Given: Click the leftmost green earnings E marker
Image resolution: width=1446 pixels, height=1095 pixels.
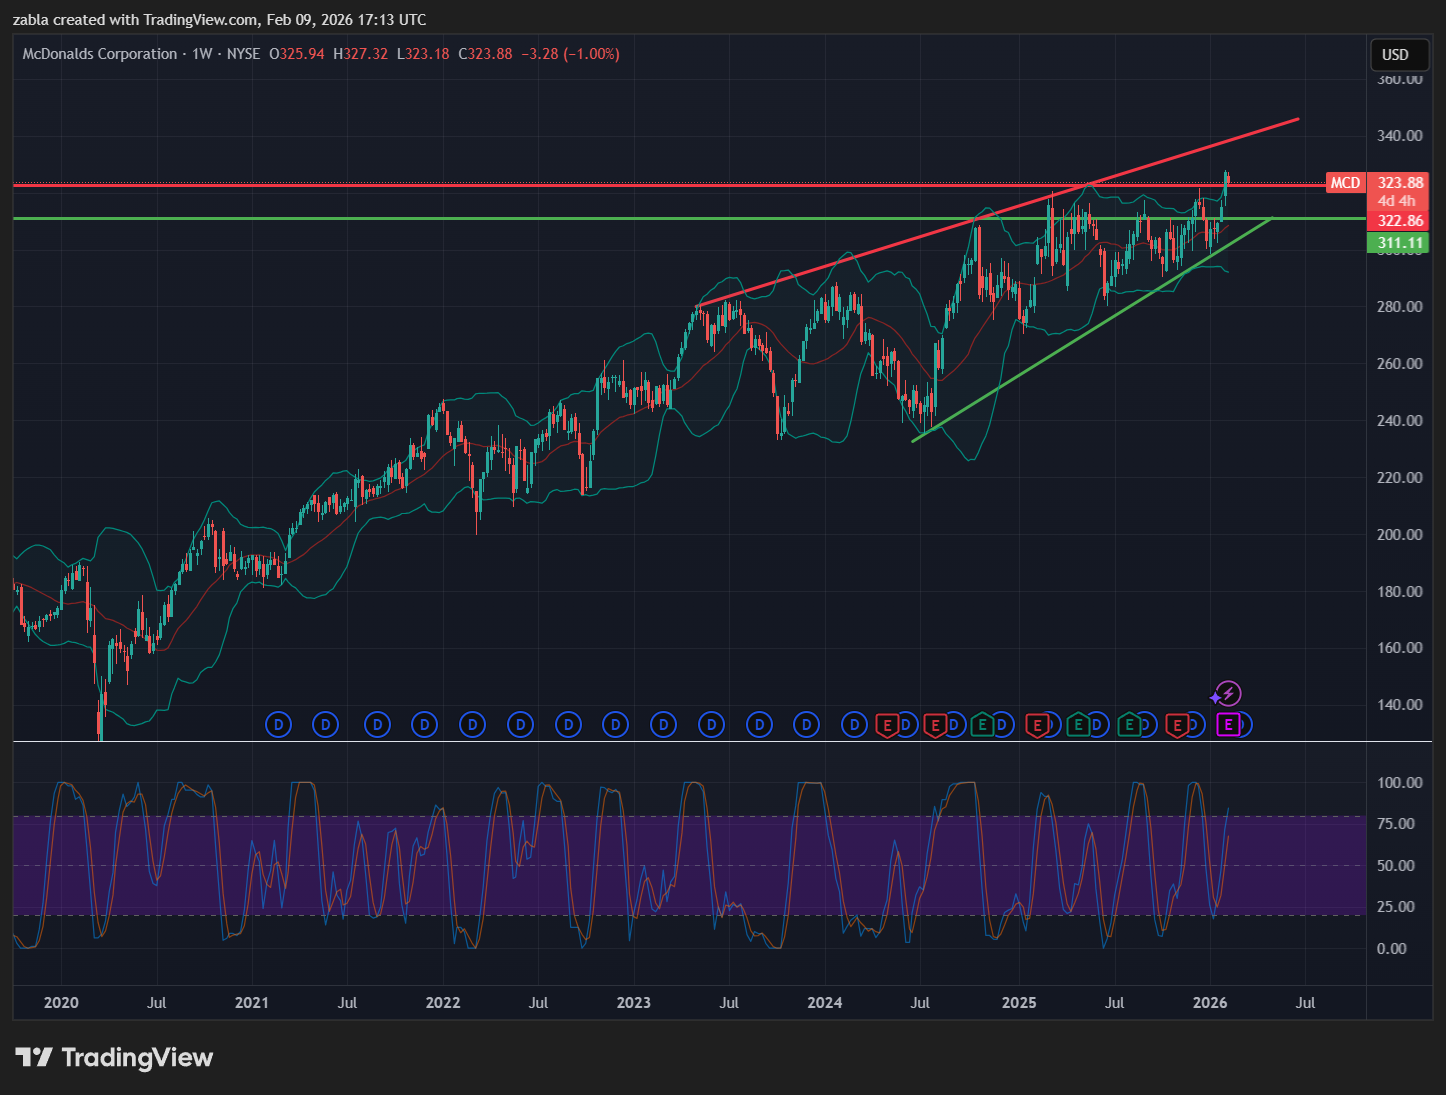Looking at the screenshot, I should pyautogui.click(x=982, y=724).
